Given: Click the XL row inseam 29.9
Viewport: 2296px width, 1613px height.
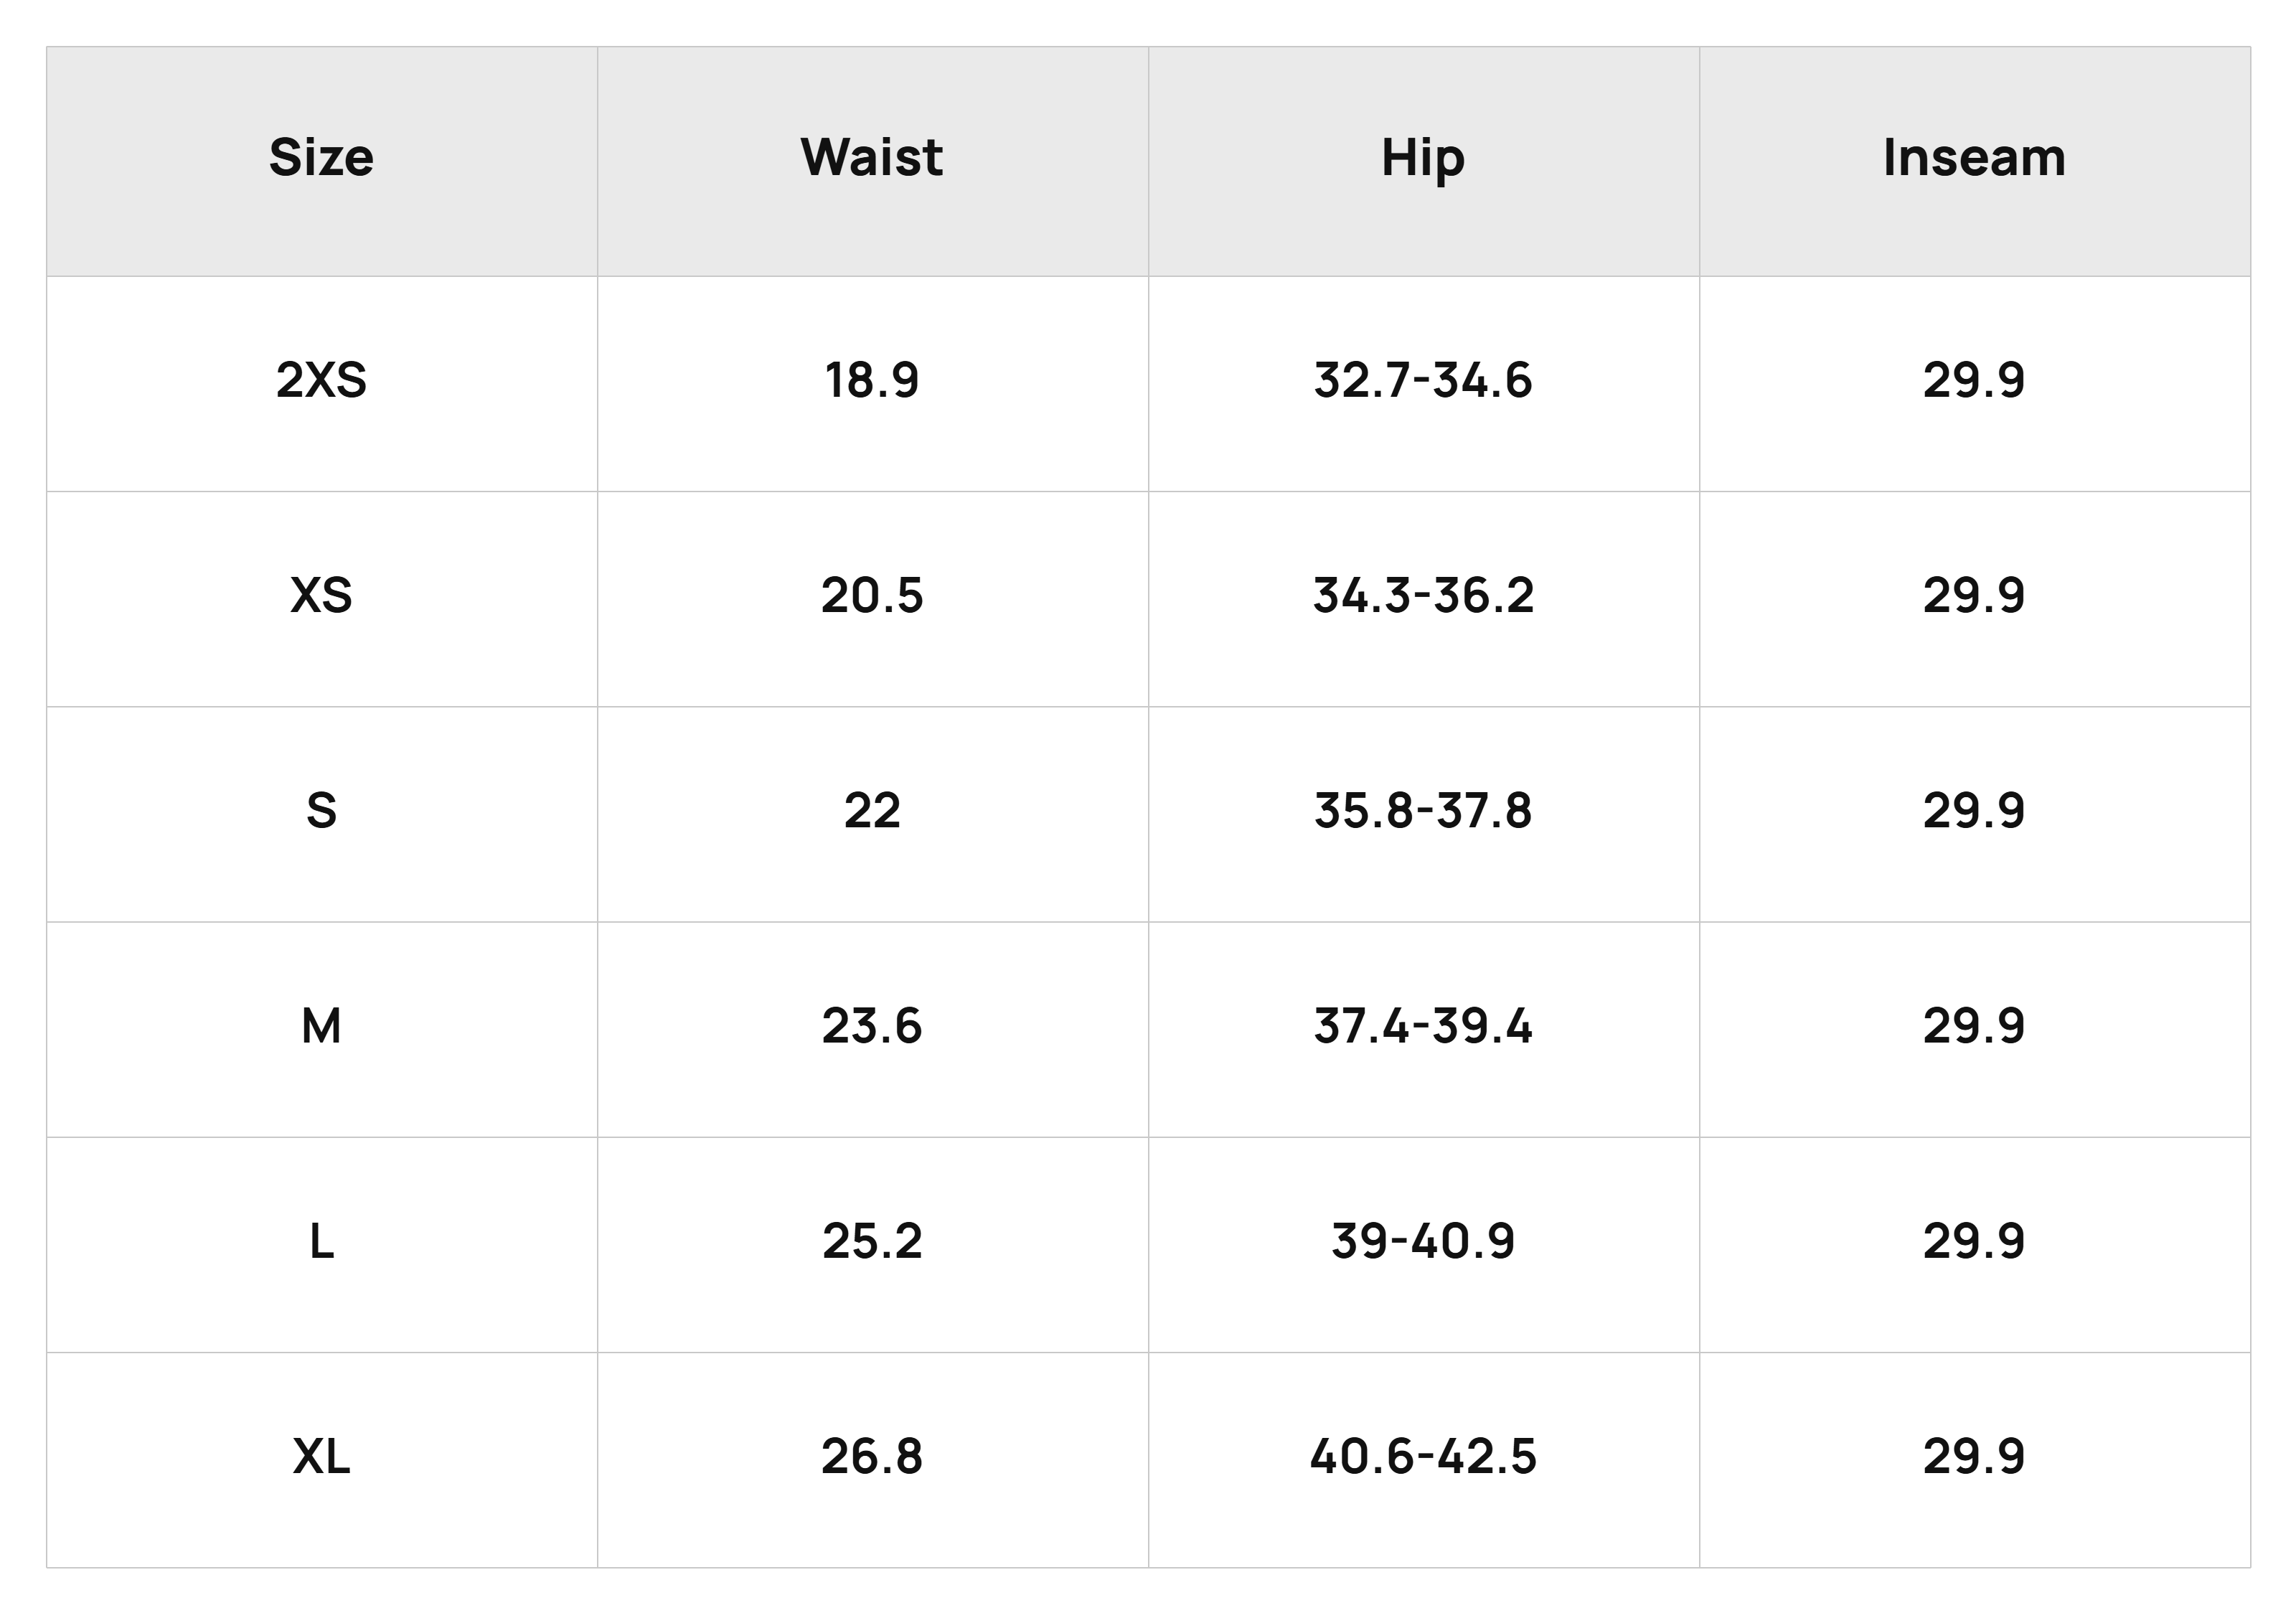Looking at the screenshot, I should coord(1974,1457).
